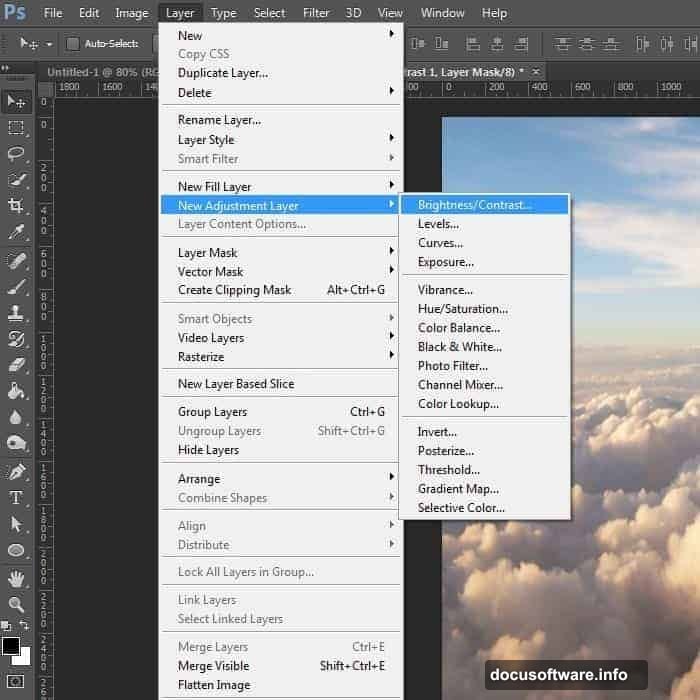This screenshot has width=700, height=700.
Task: Select the Lasso tool
Action: pyautogui.click(x=16, y=154)
